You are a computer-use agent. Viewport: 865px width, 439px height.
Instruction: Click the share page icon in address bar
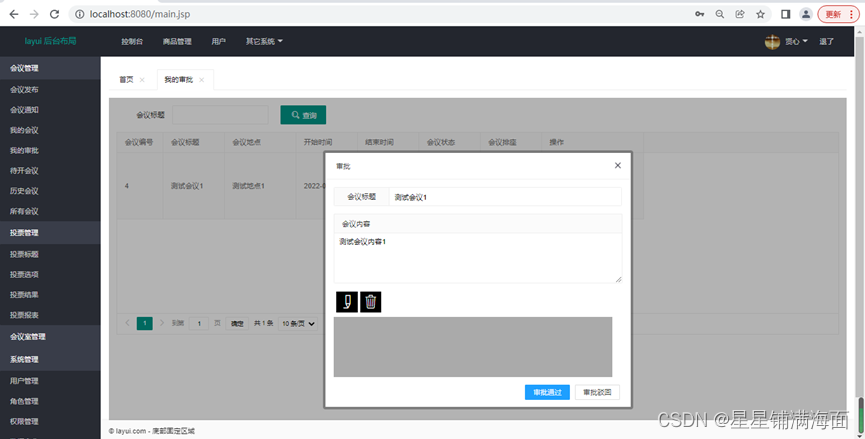coord(740,14)
